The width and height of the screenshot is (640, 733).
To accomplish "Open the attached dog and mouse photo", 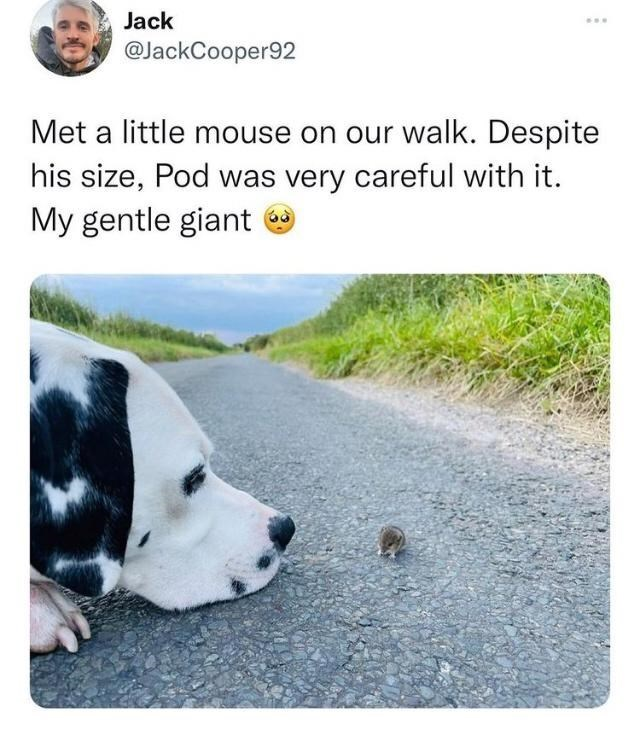I will tap(320, 490).
